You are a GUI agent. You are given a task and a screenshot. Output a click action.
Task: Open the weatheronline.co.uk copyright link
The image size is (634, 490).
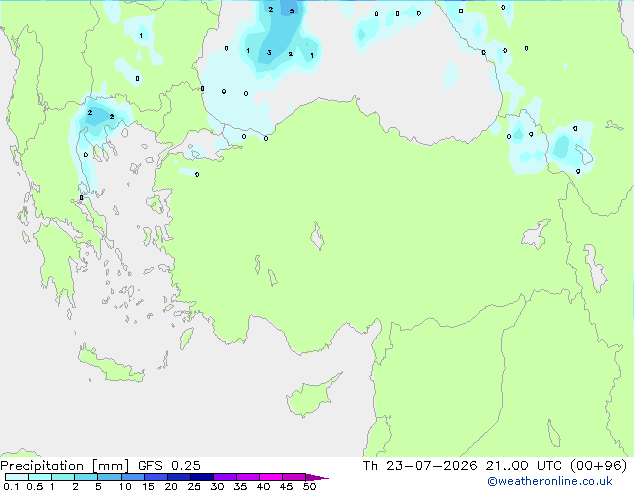coord(550,481)
